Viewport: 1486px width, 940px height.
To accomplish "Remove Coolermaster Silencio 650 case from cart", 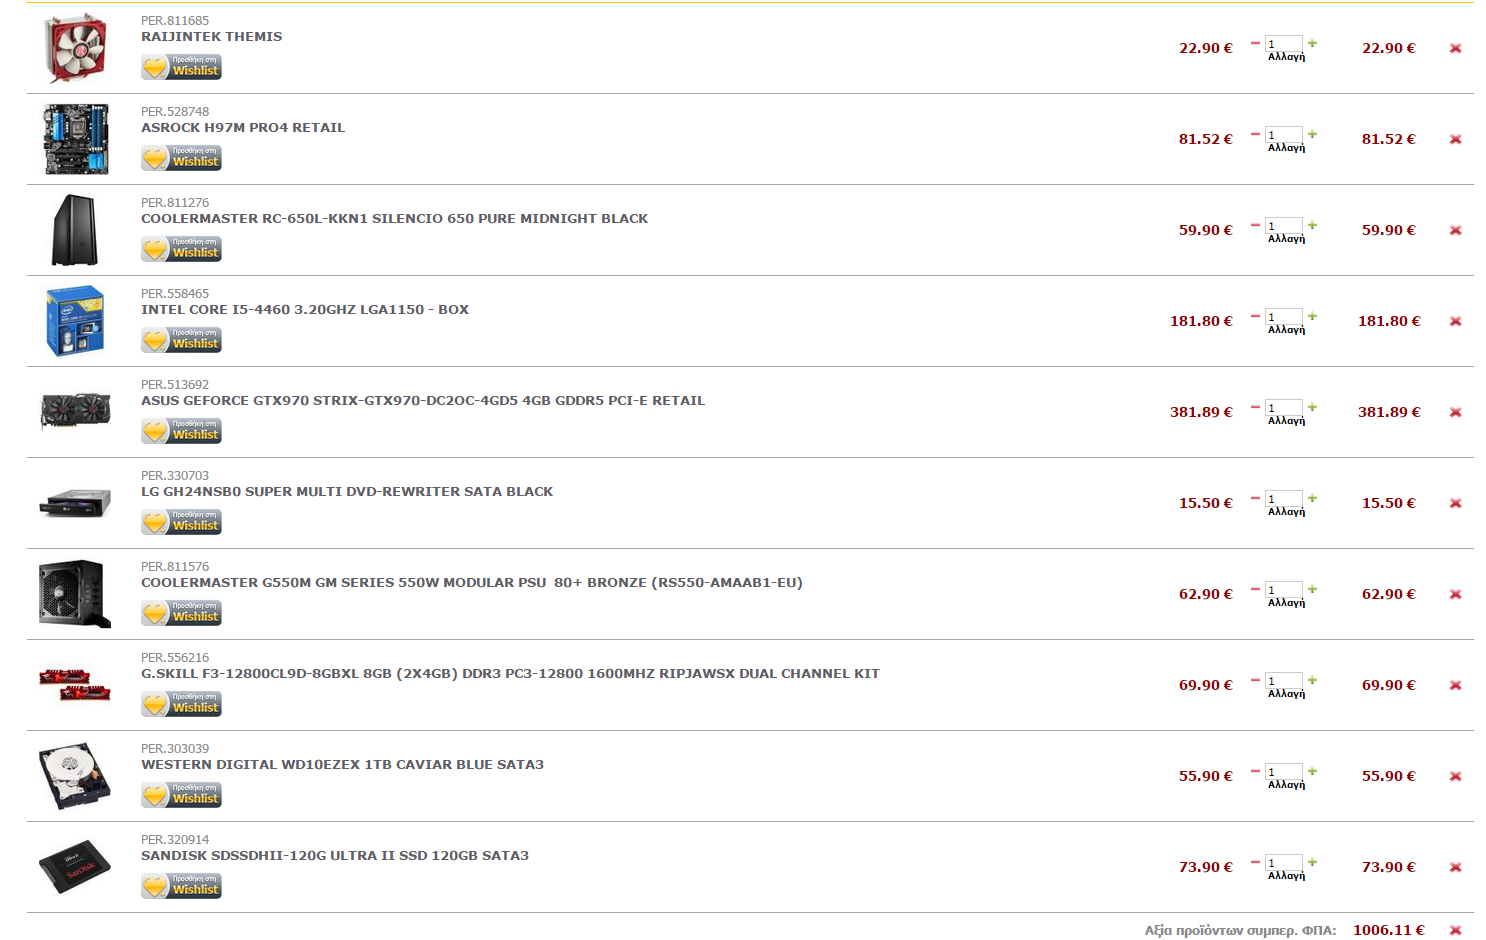I will (x=1455, y=230).
